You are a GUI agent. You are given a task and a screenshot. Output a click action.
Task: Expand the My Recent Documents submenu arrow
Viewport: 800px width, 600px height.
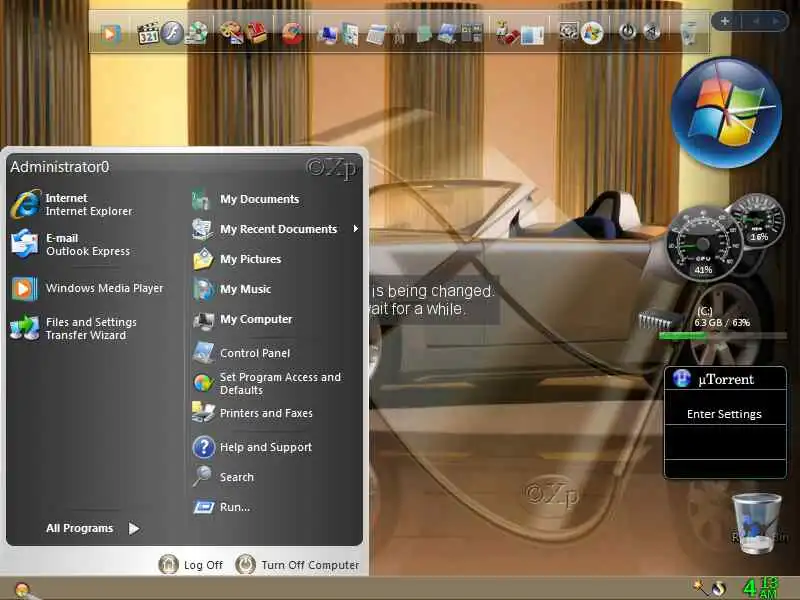pyautogui.click(x=356, y=229)
